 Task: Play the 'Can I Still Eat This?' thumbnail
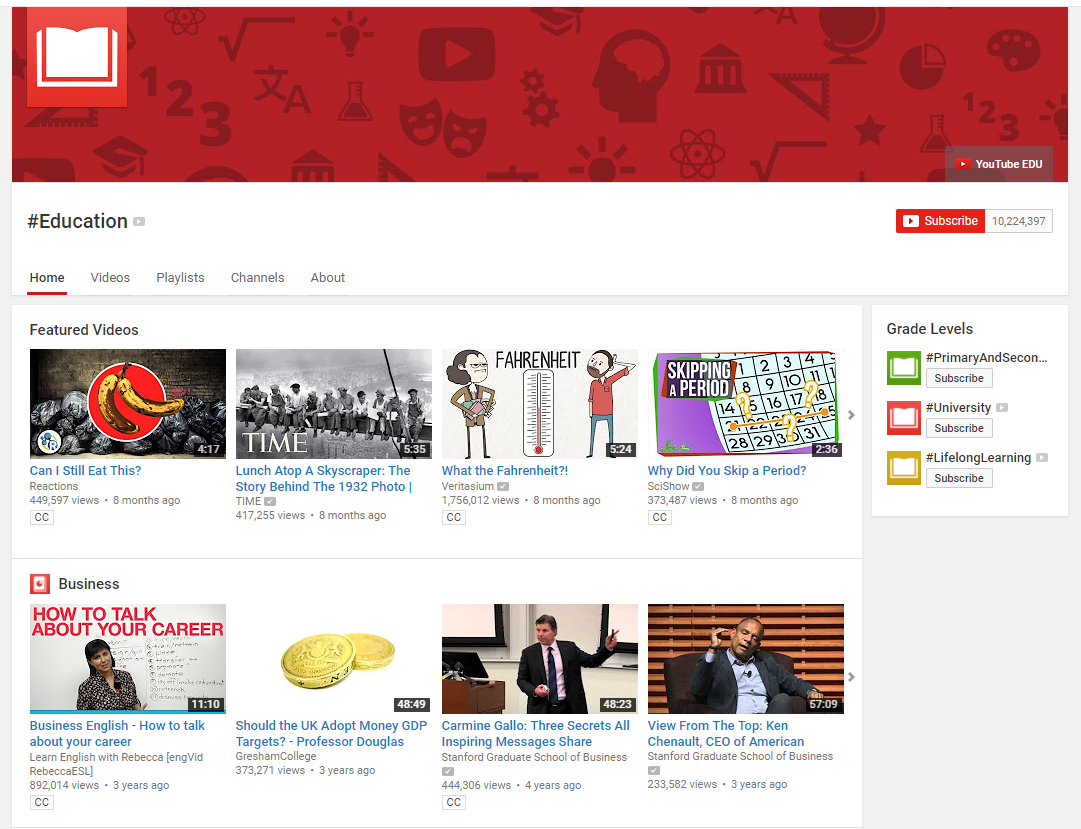pyautogui.click(x=128, y=403)
